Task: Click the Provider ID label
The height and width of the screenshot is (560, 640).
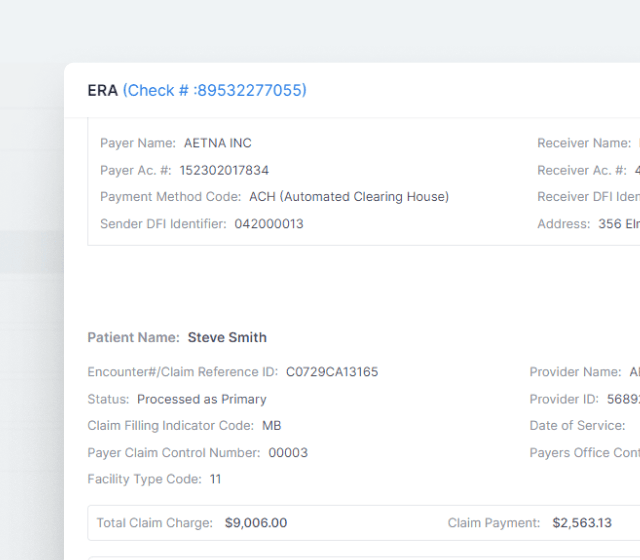Action: (564, 399)
